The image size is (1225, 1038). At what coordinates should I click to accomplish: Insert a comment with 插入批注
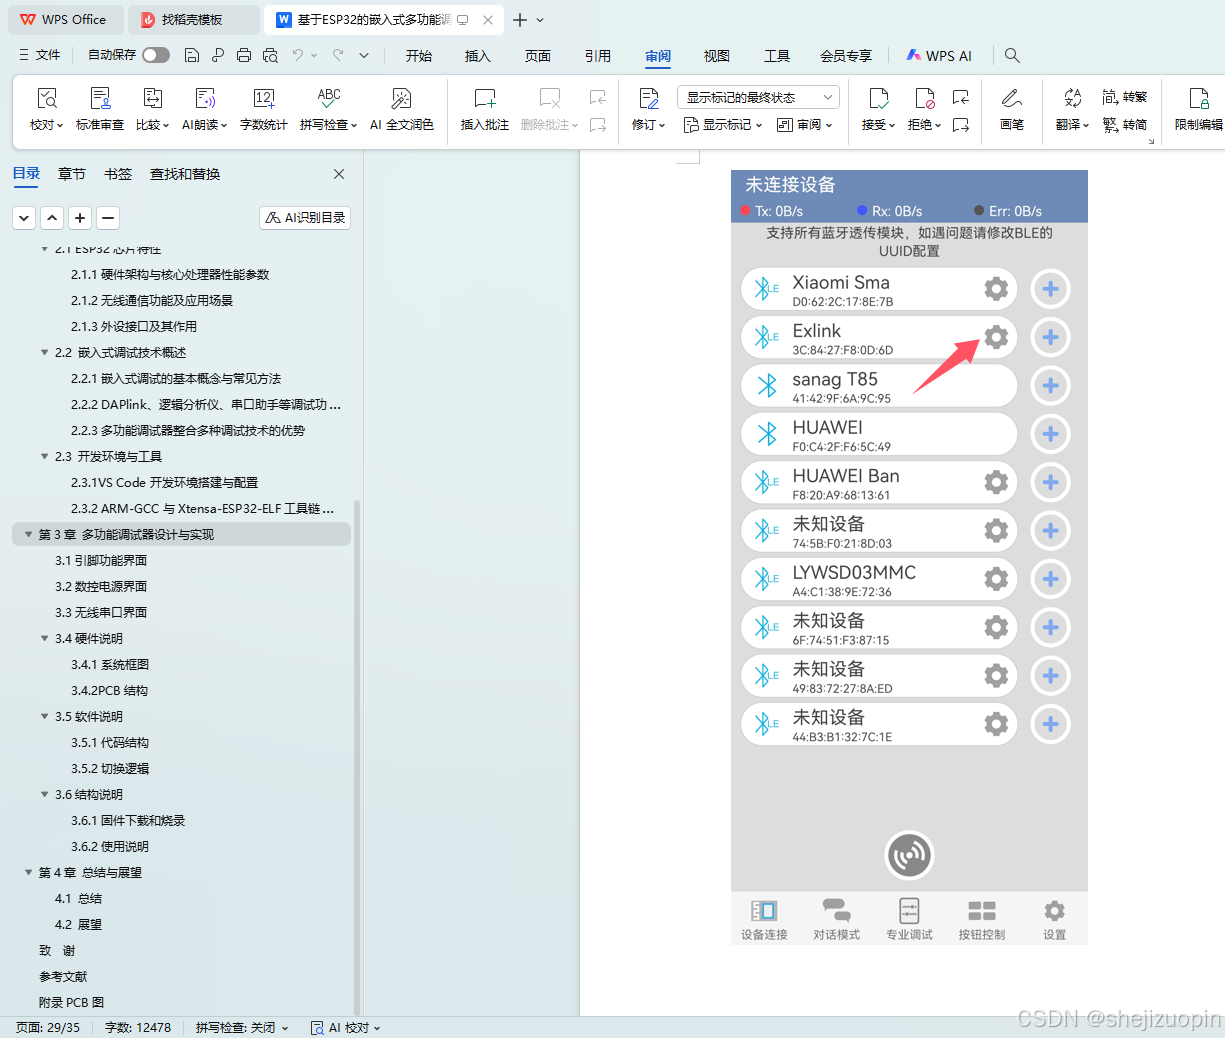tap(484, 108)
